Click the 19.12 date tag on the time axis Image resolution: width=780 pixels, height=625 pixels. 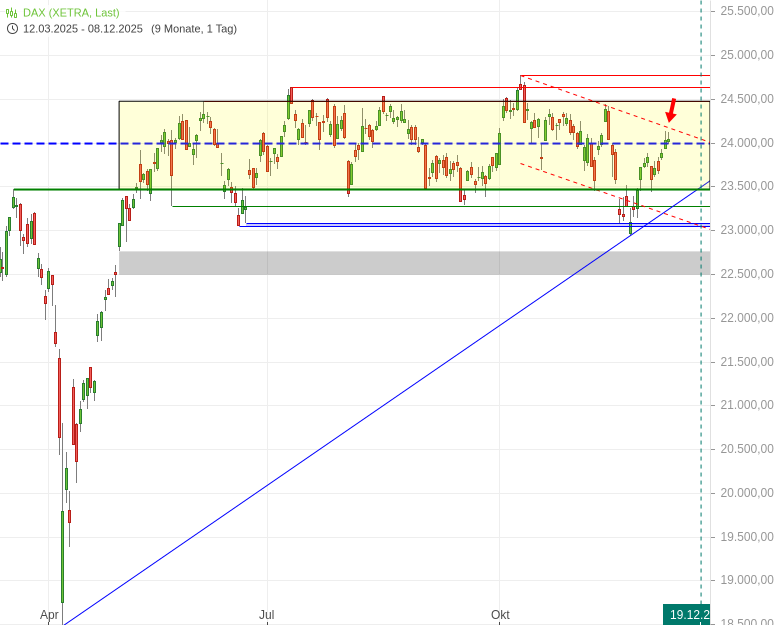coord(688,614)
